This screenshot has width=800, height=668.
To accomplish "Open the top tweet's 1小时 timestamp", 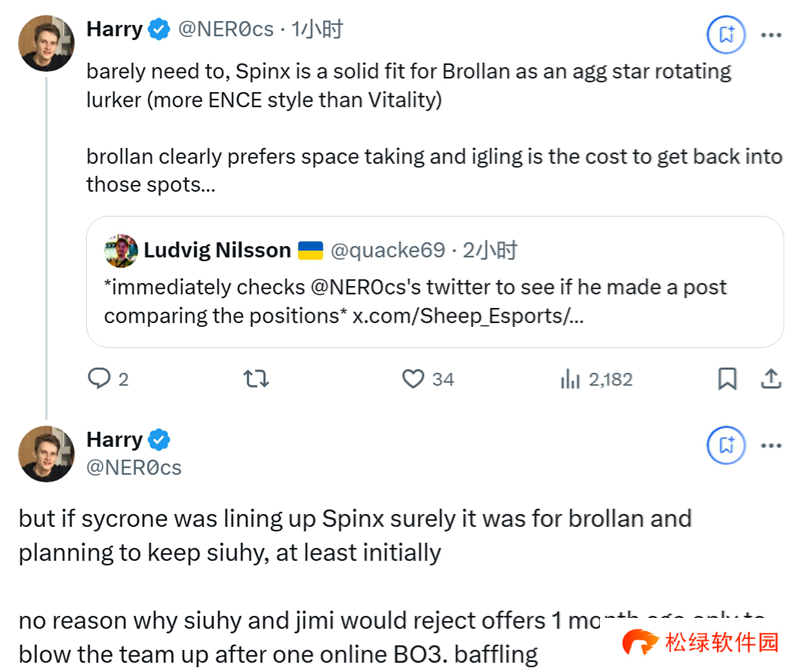I will click(x=317, y=30).
